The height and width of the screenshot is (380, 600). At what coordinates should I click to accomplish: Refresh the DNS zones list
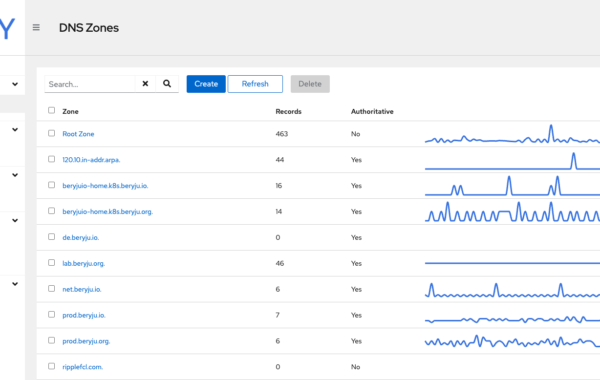tap(255, 84)
